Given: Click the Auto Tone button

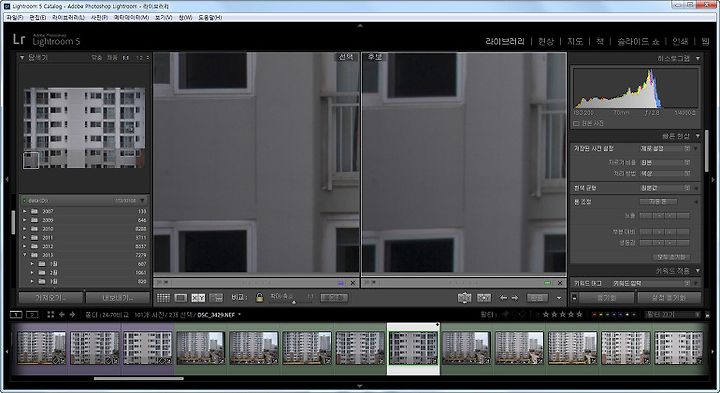Looking at the screenshot, I should (658, 202).
